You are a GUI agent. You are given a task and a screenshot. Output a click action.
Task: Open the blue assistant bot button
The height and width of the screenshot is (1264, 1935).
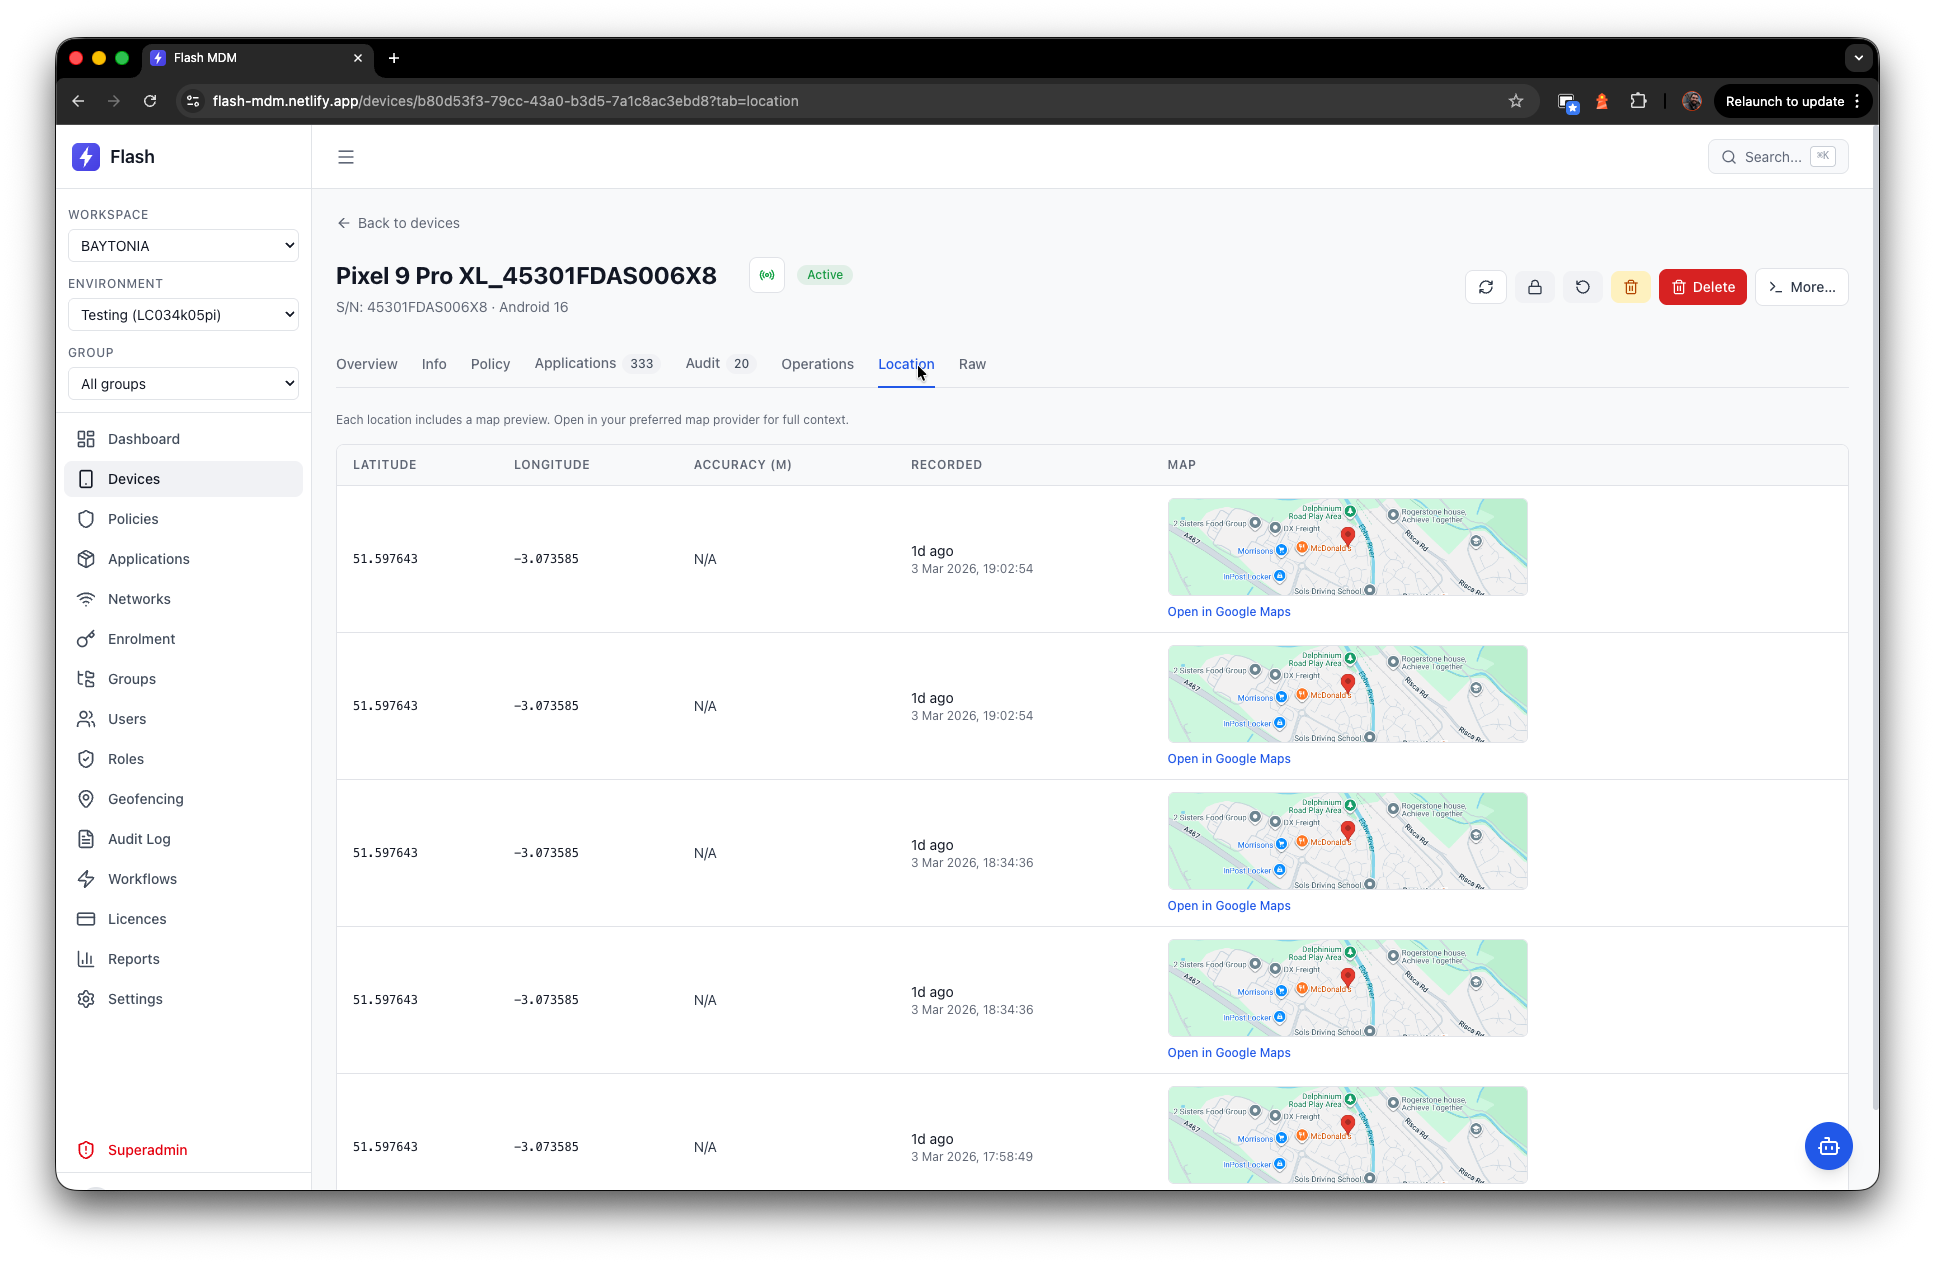[x=1828, y=1146]
